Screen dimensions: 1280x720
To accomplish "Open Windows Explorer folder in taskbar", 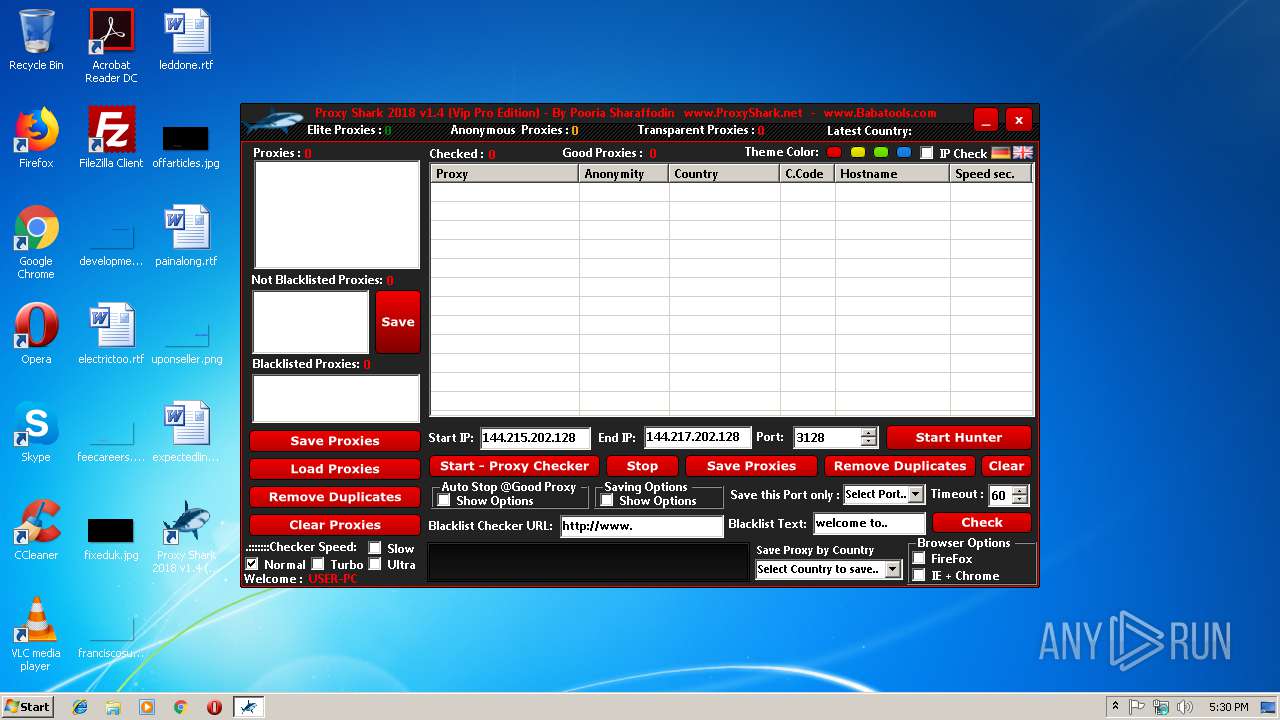I will pyautogui.click(x=113, y=707).
